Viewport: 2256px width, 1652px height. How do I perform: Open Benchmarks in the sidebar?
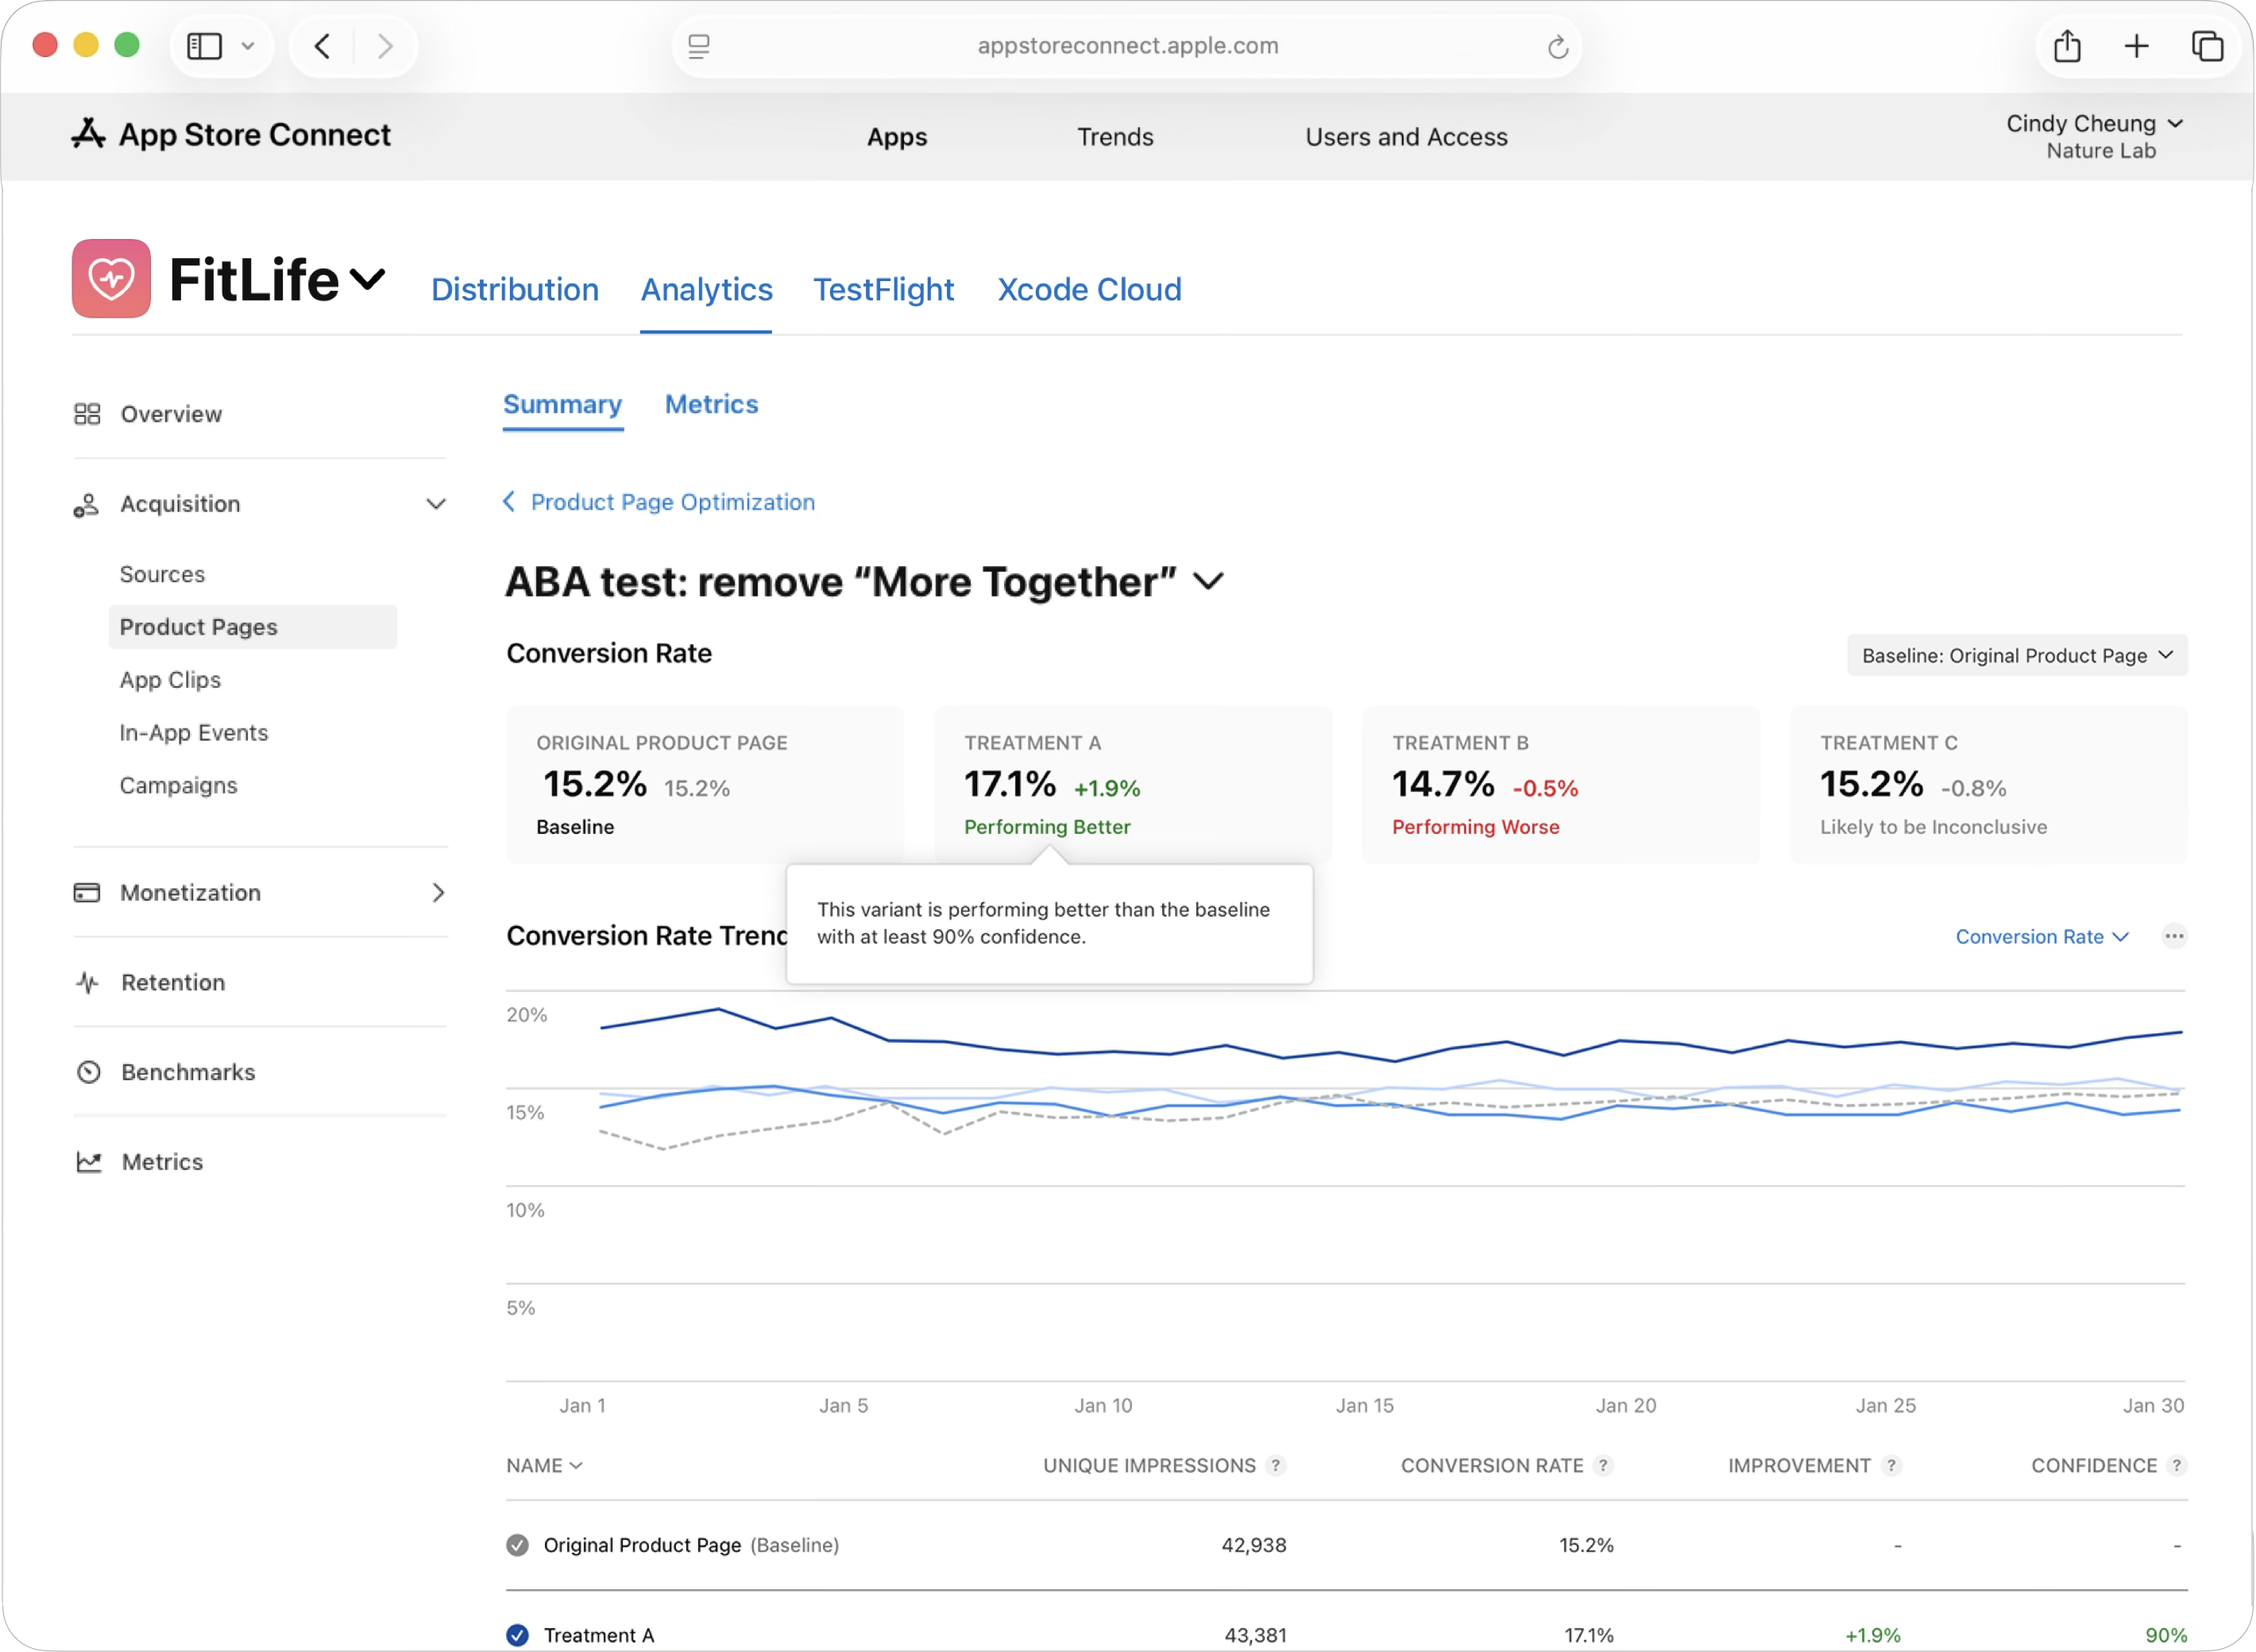coord(188,1072)
